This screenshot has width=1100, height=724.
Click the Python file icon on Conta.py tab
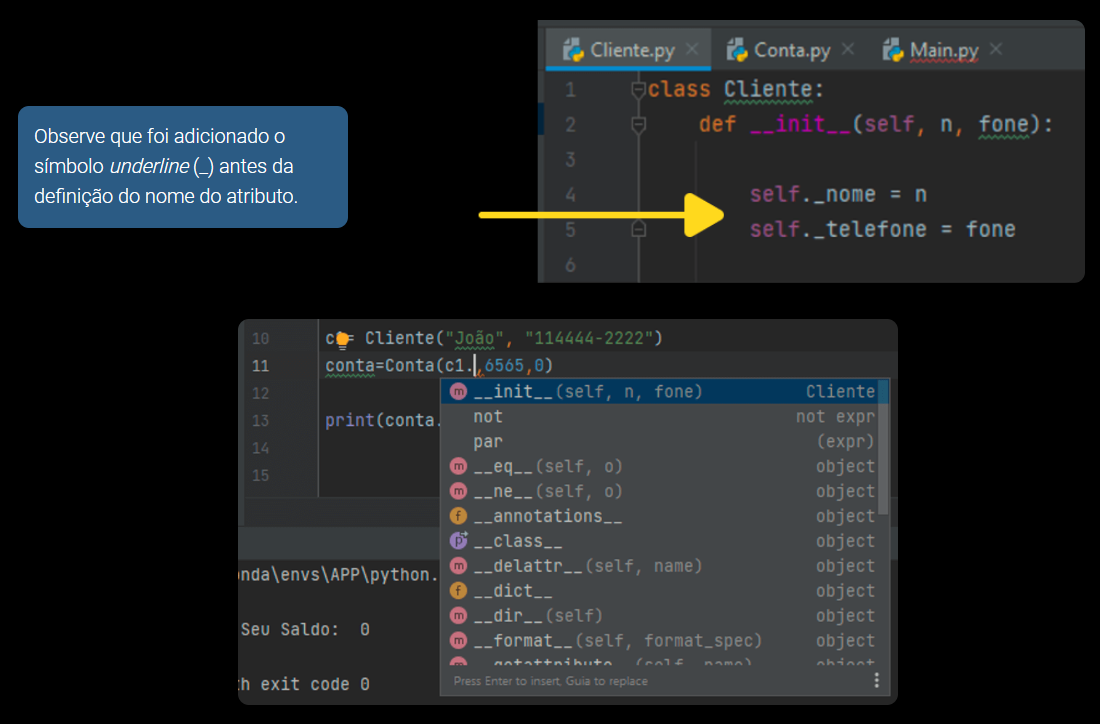coord(737,51)
